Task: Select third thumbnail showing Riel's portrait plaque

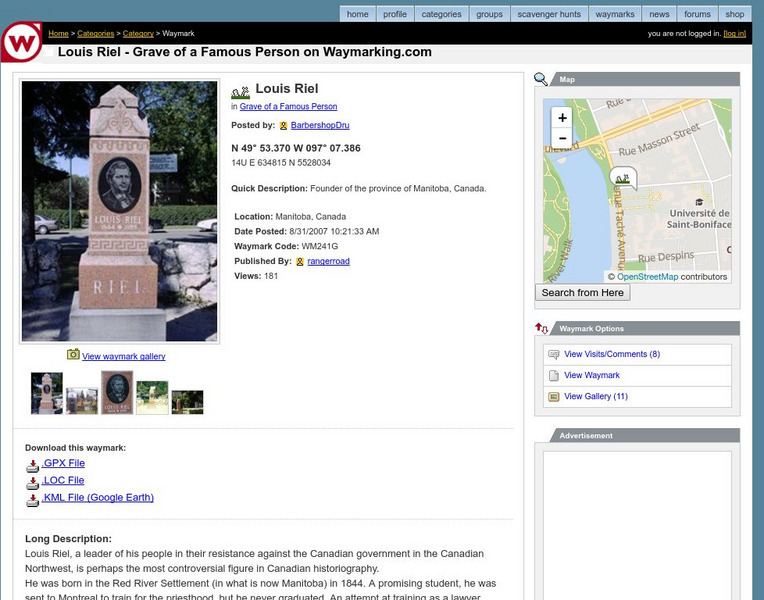Action: pos(117,393)
